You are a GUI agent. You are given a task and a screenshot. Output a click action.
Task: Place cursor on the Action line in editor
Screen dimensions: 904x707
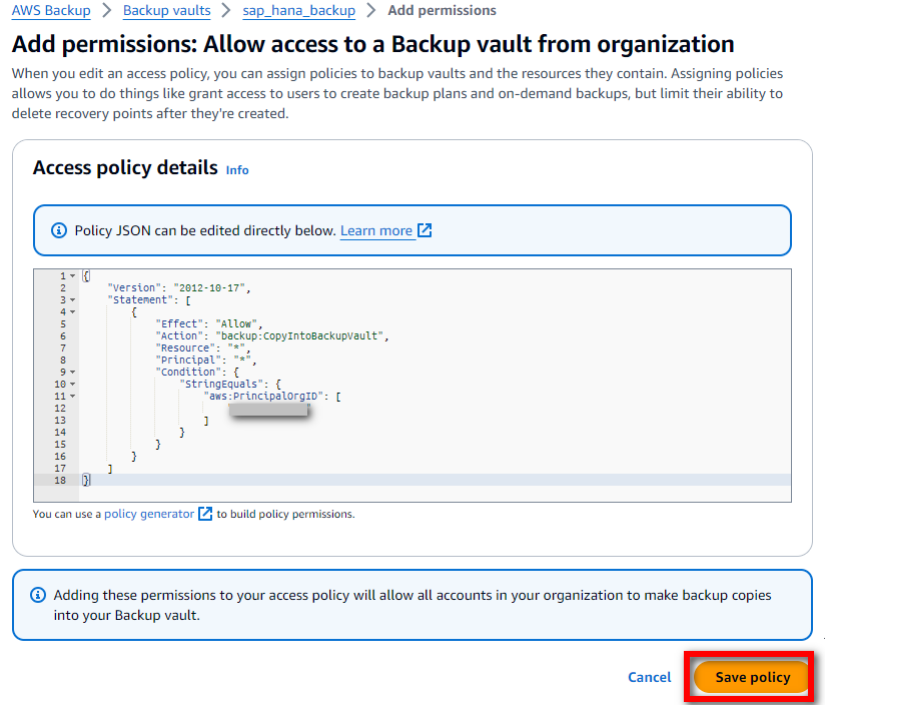[x=270, y=336]
